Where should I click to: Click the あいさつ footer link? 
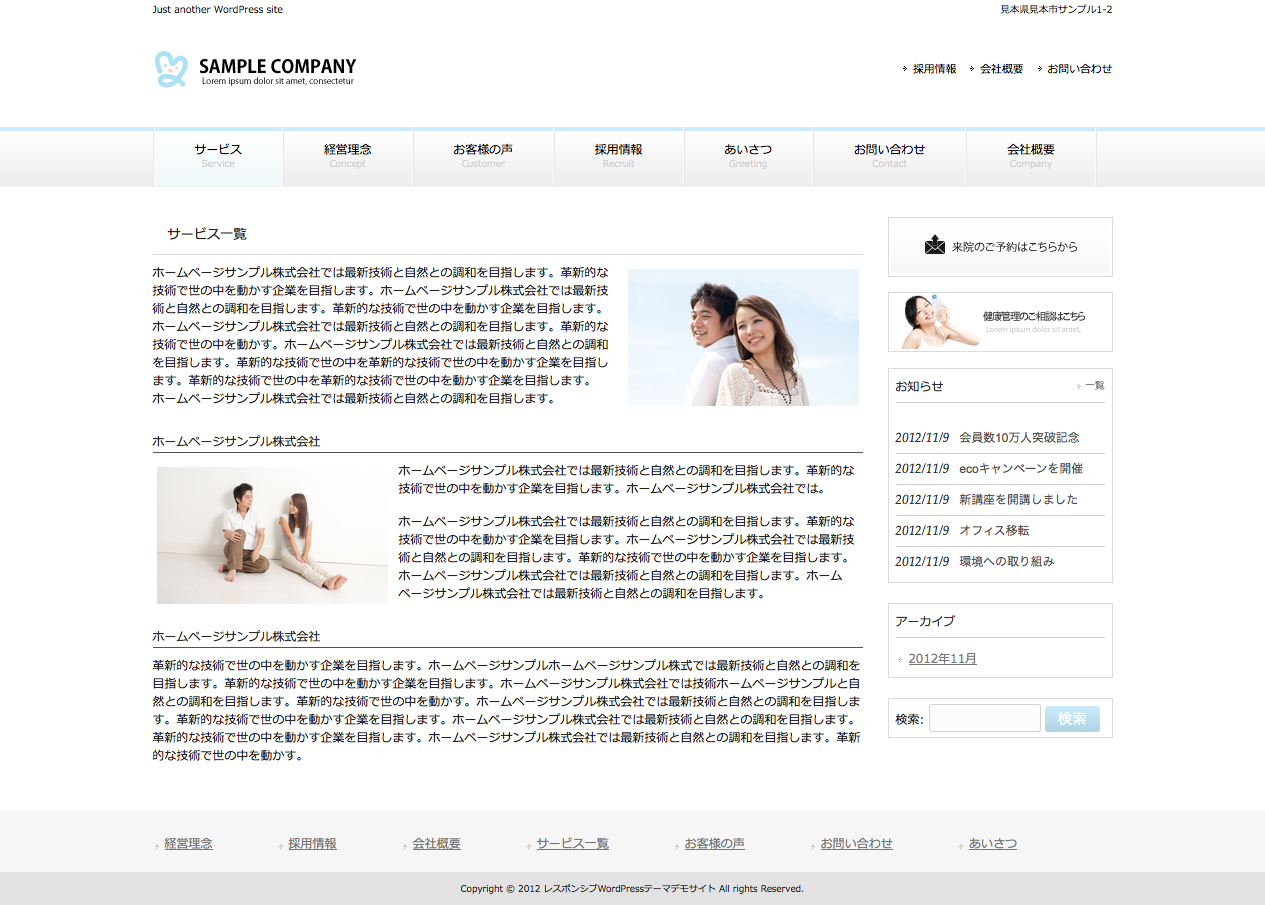[992, 844]
